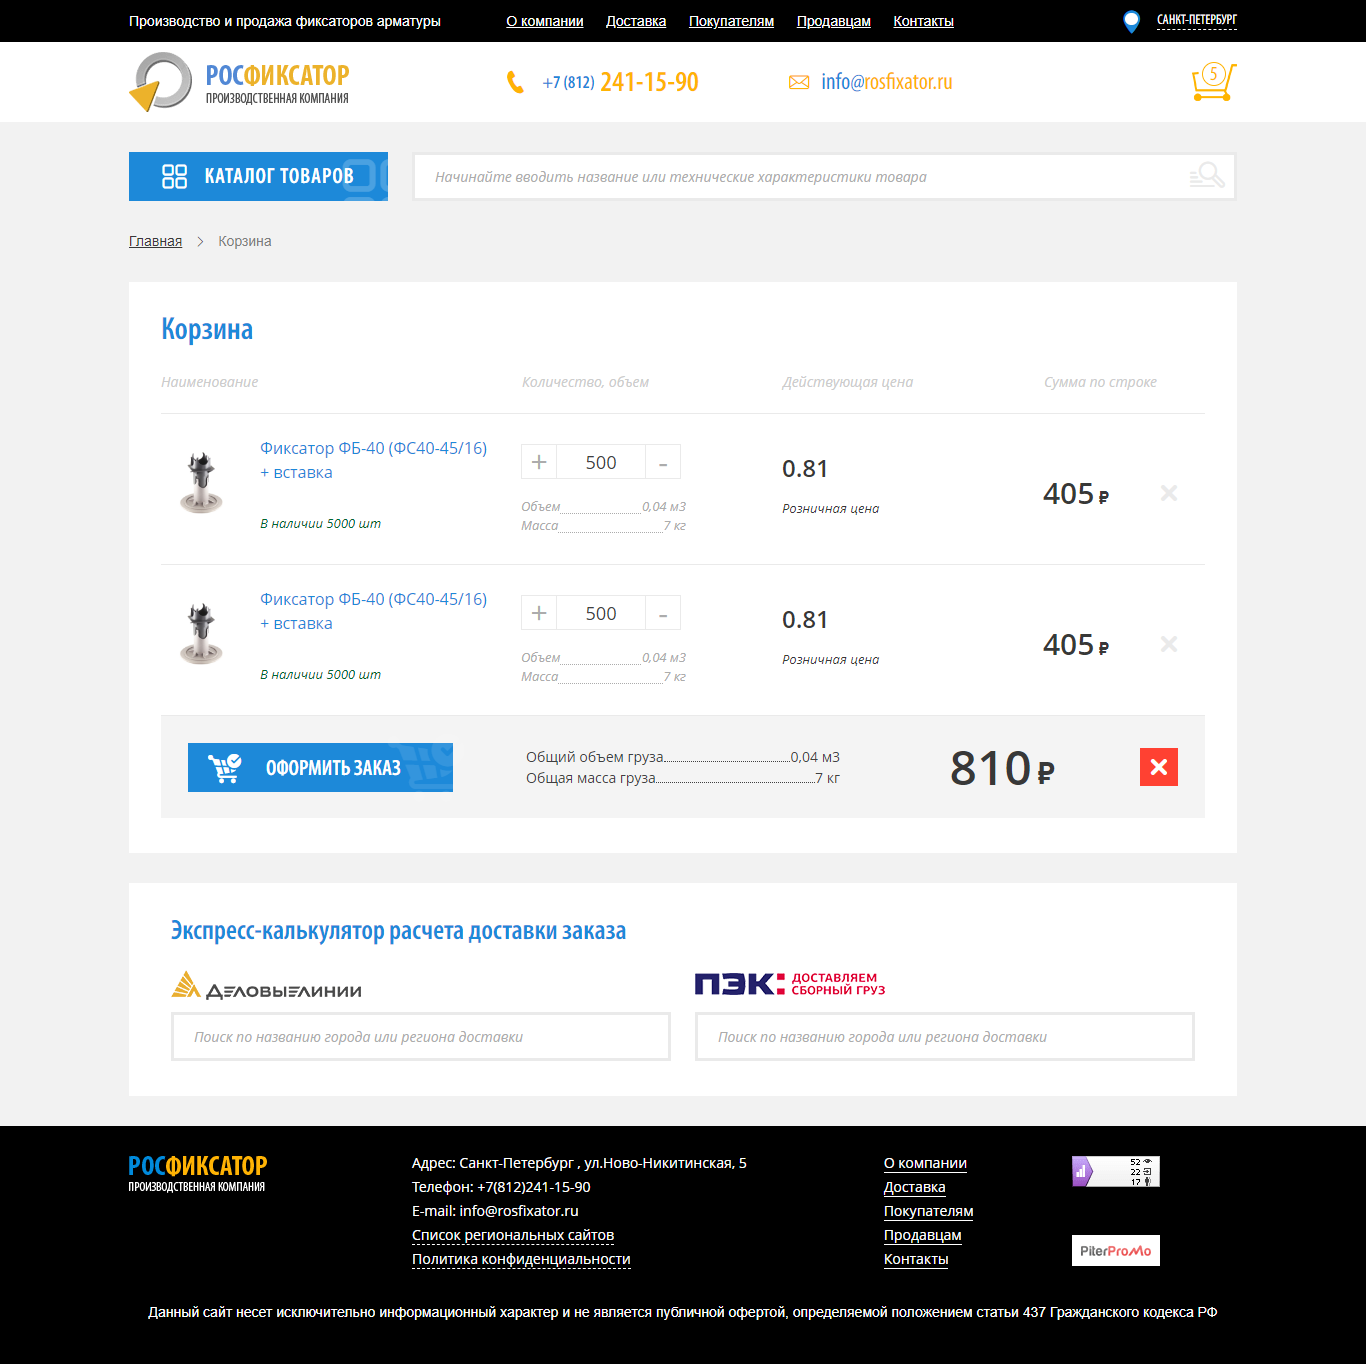Screen dimensions: 1366x1364
Task: Click the red clear-cart X button
Action: tap(1158, 767)
